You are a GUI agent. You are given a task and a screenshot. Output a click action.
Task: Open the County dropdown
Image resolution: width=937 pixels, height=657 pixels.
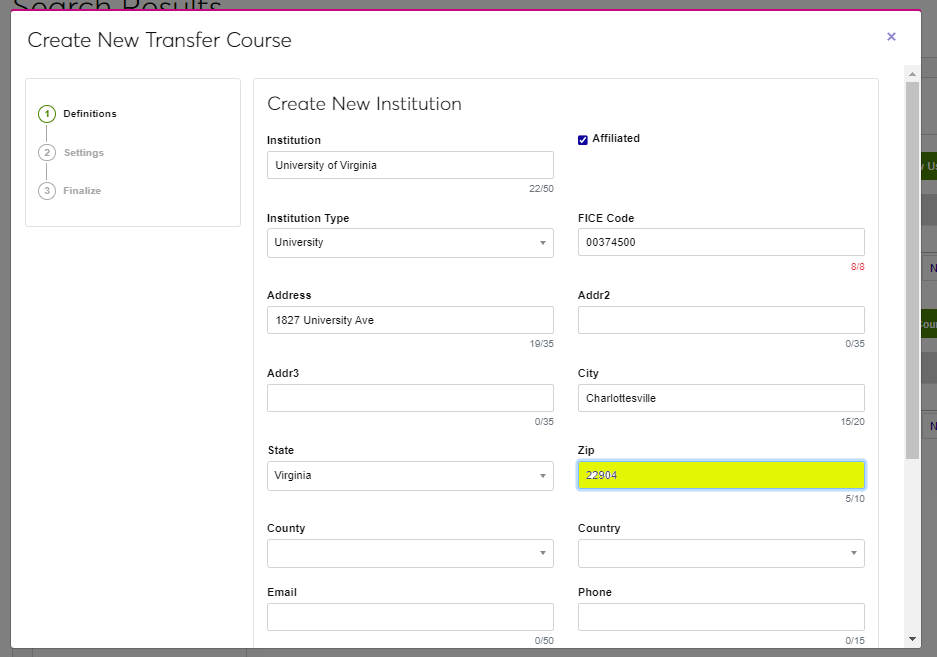click(x=410, y=553)
